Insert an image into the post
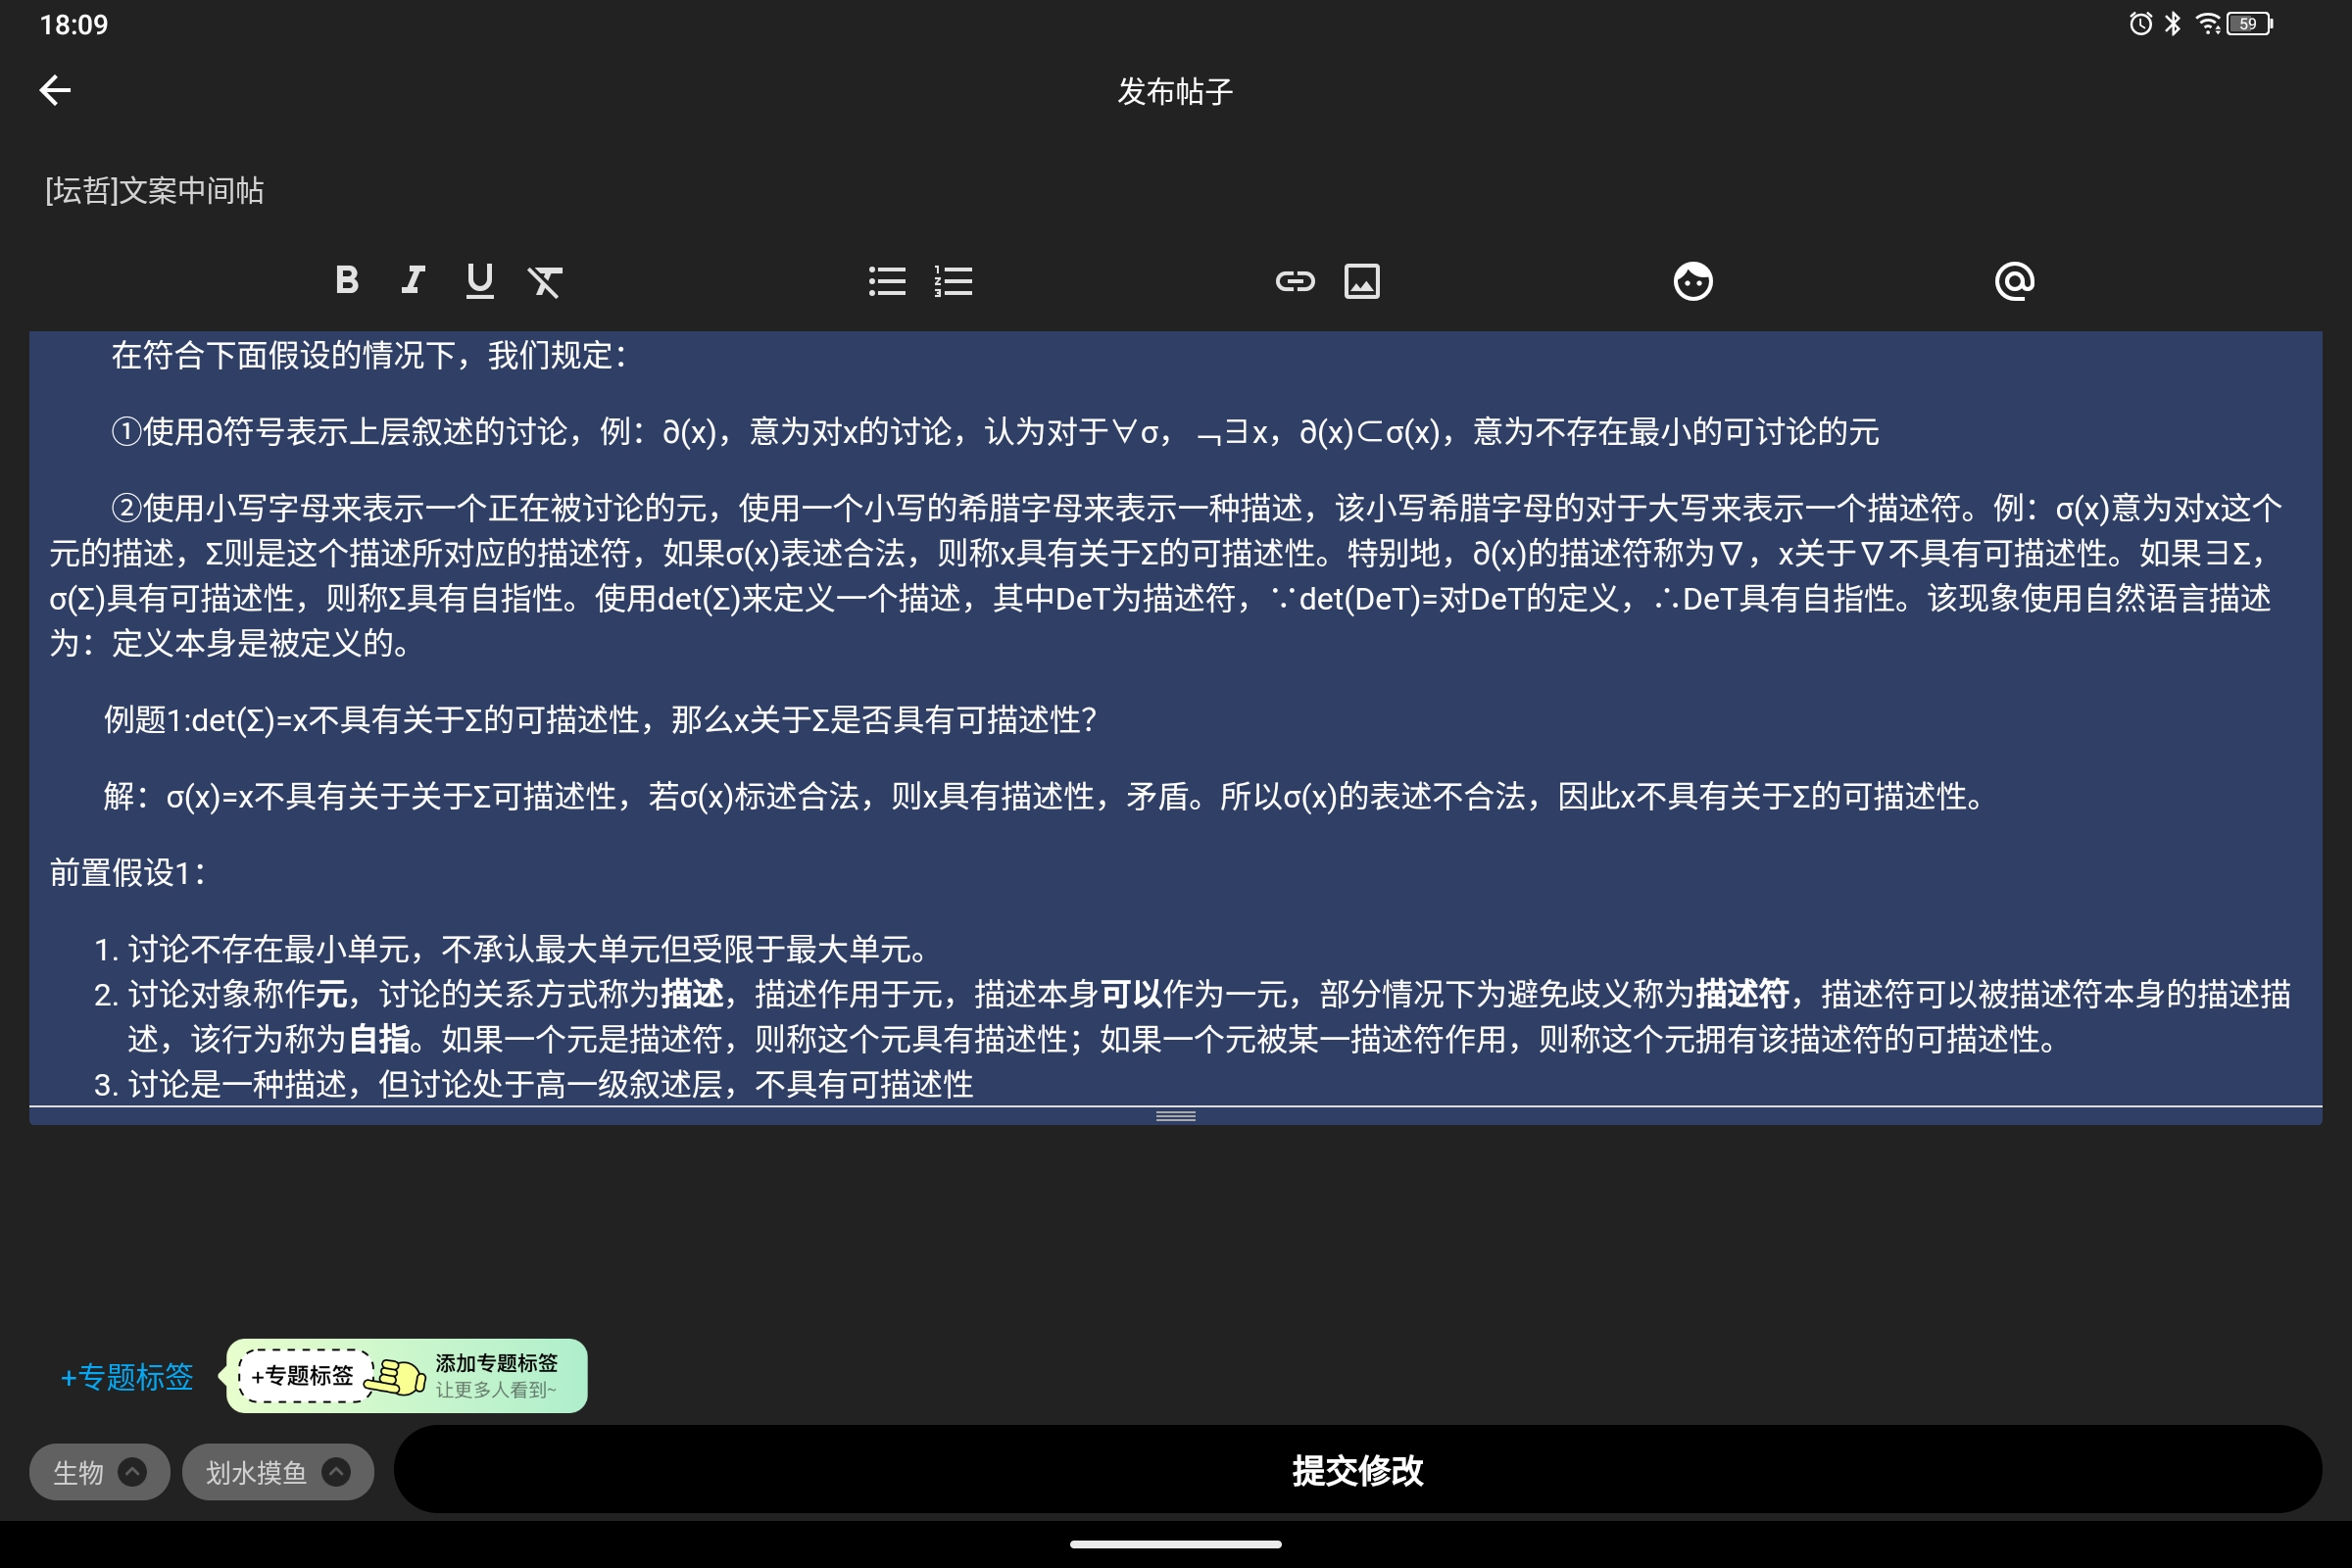 [1362, 281]
